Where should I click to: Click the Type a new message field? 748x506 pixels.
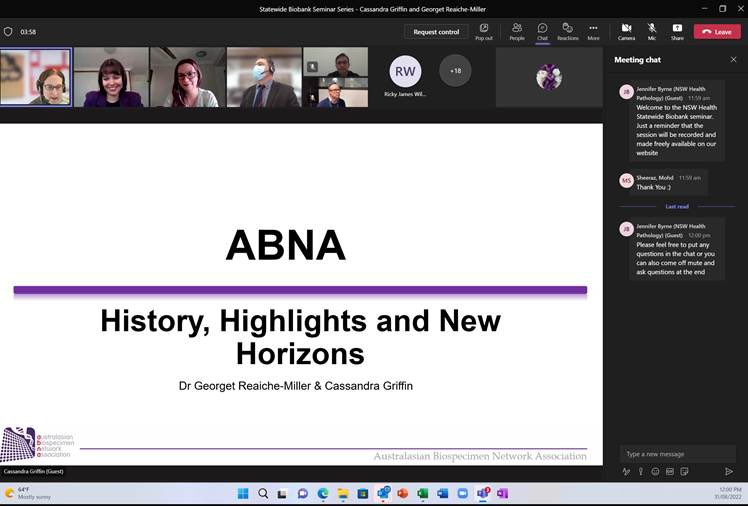pyautogui.click(x=677, y=454)
